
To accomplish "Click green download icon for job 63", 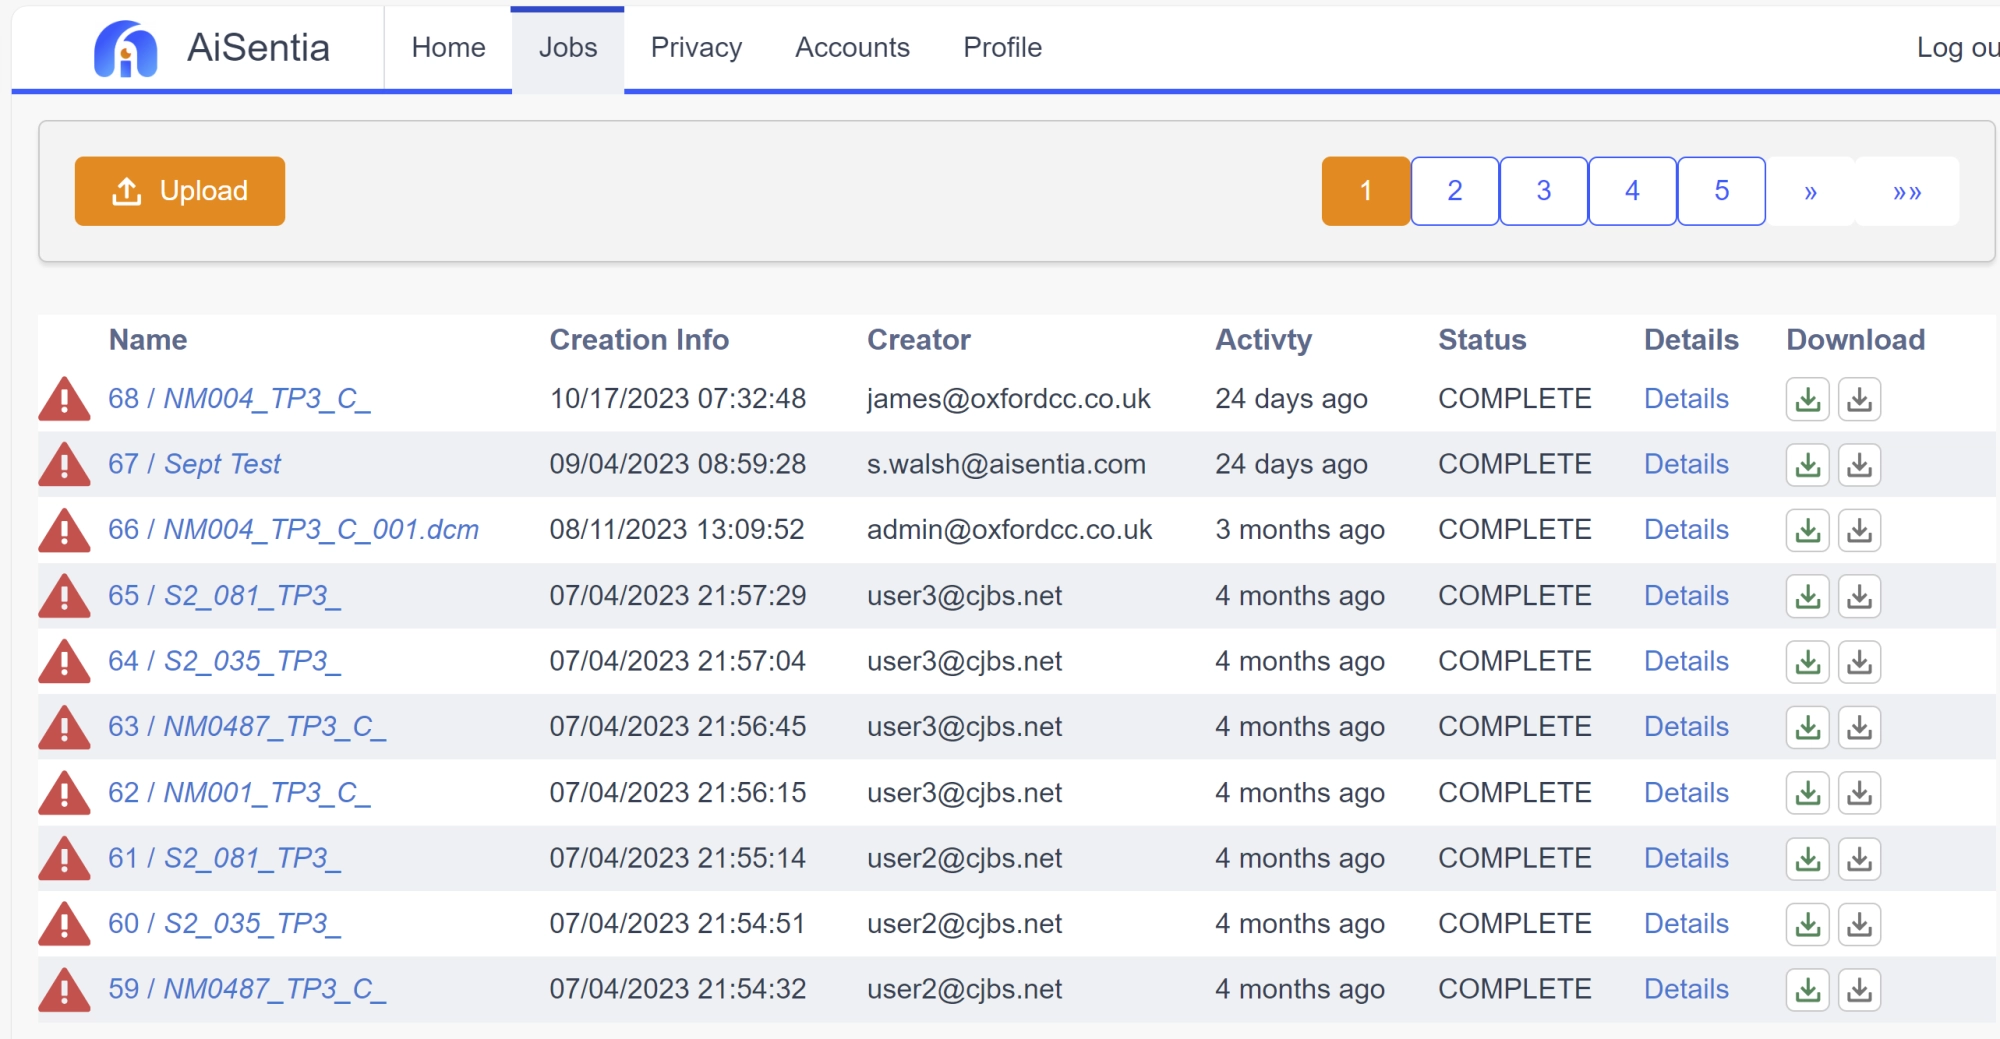I will tap(1807, 727).
